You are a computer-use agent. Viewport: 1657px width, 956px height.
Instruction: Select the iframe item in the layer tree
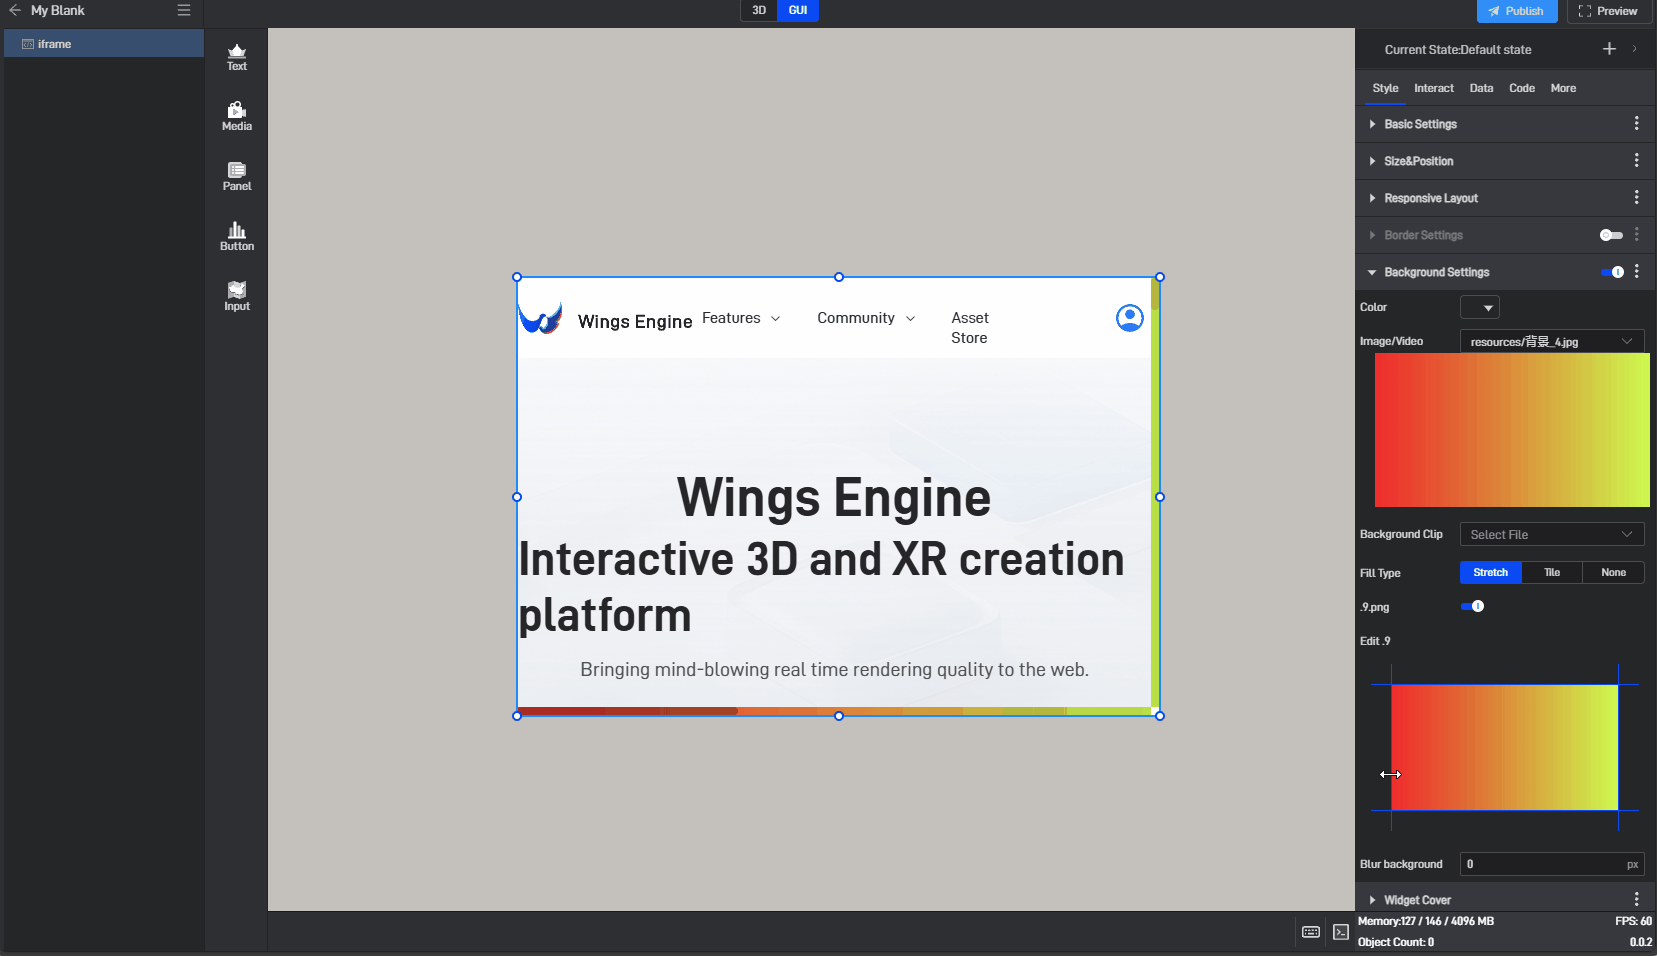[104, 44]
